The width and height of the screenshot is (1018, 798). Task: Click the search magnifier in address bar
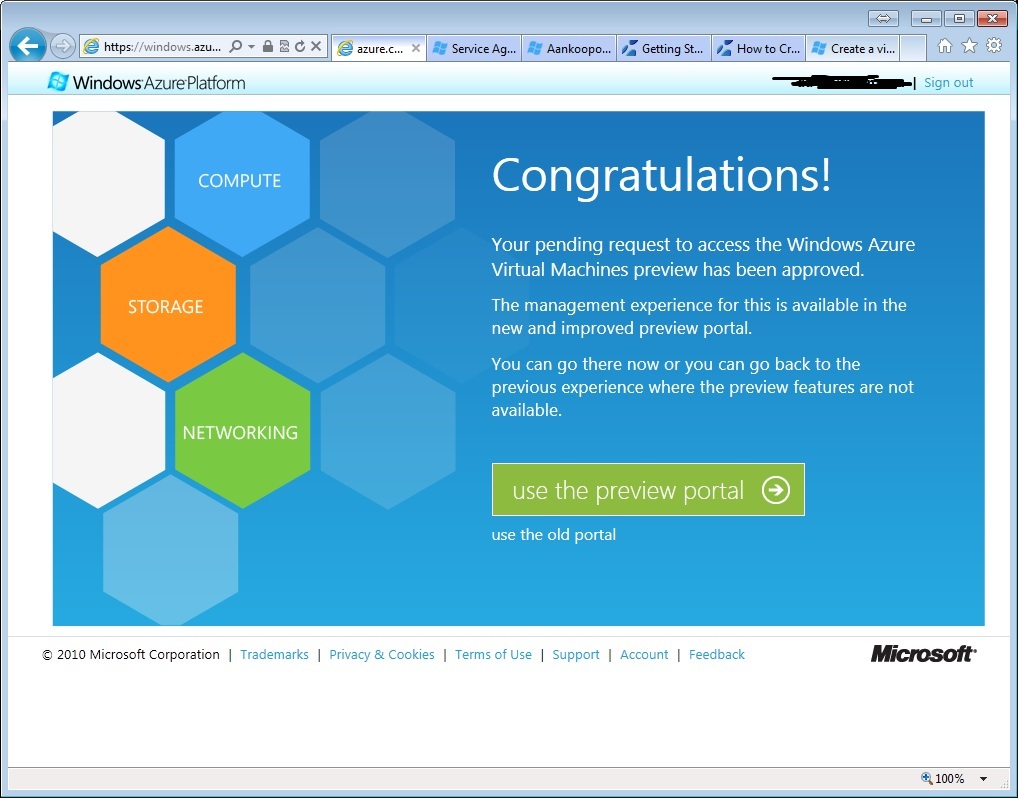tap(236, 46)
